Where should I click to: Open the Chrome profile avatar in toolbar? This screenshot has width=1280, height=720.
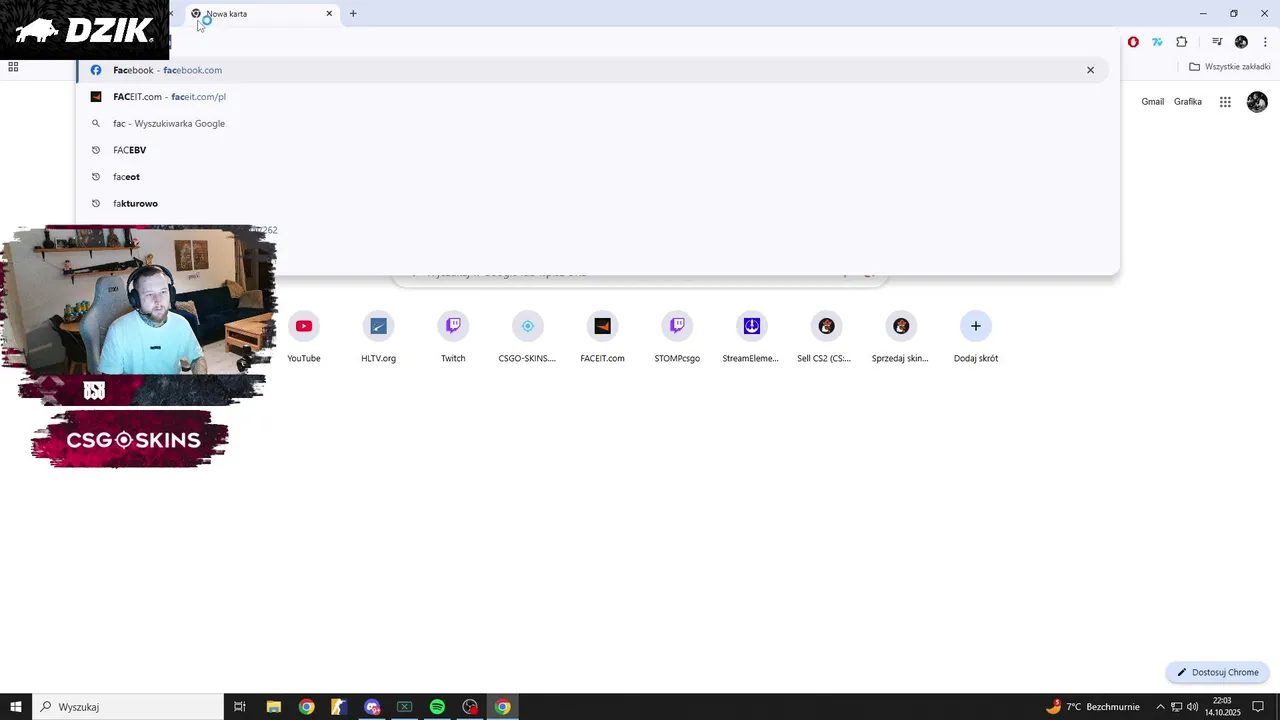tap(1241, 42)
